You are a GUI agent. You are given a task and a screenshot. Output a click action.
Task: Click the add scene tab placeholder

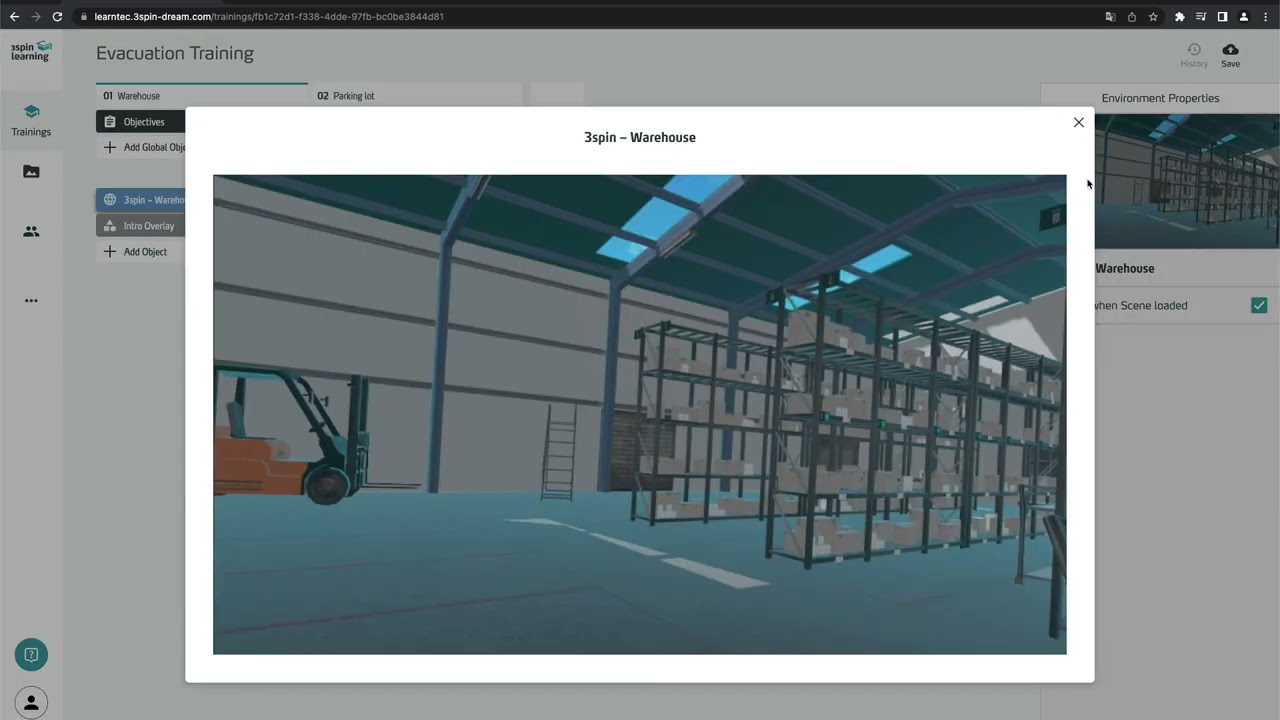pyautogui.click(x=557, y=96)
